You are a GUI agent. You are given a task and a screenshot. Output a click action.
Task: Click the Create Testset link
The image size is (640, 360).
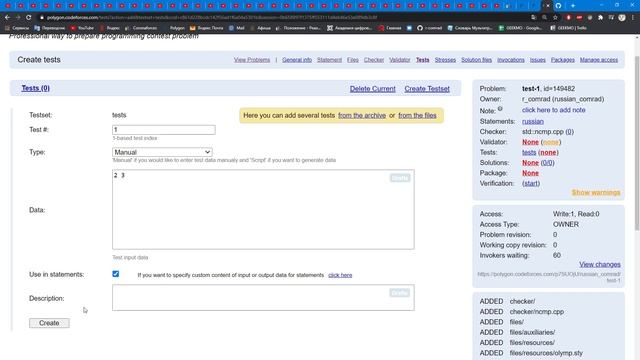[427, 89]
